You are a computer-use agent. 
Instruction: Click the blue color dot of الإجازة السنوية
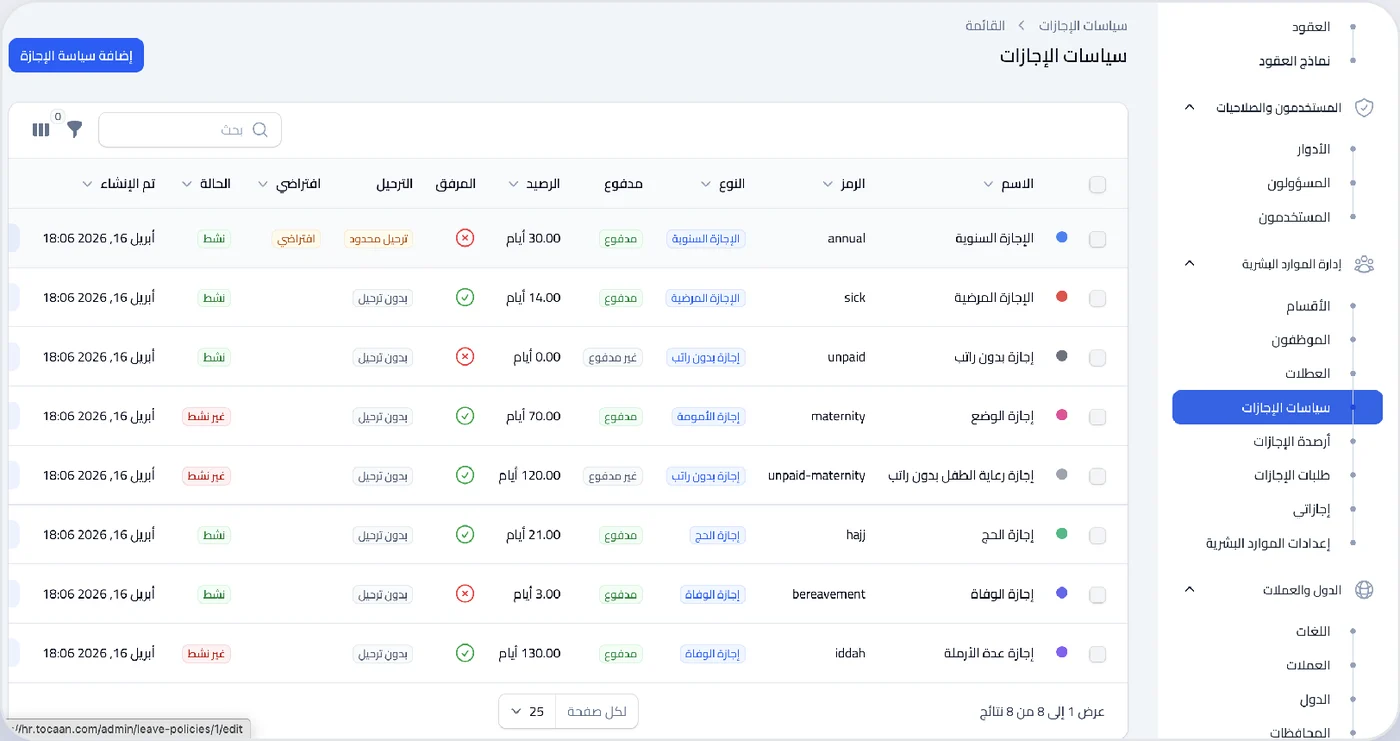pyautogui.click(x=1062, y=238)
